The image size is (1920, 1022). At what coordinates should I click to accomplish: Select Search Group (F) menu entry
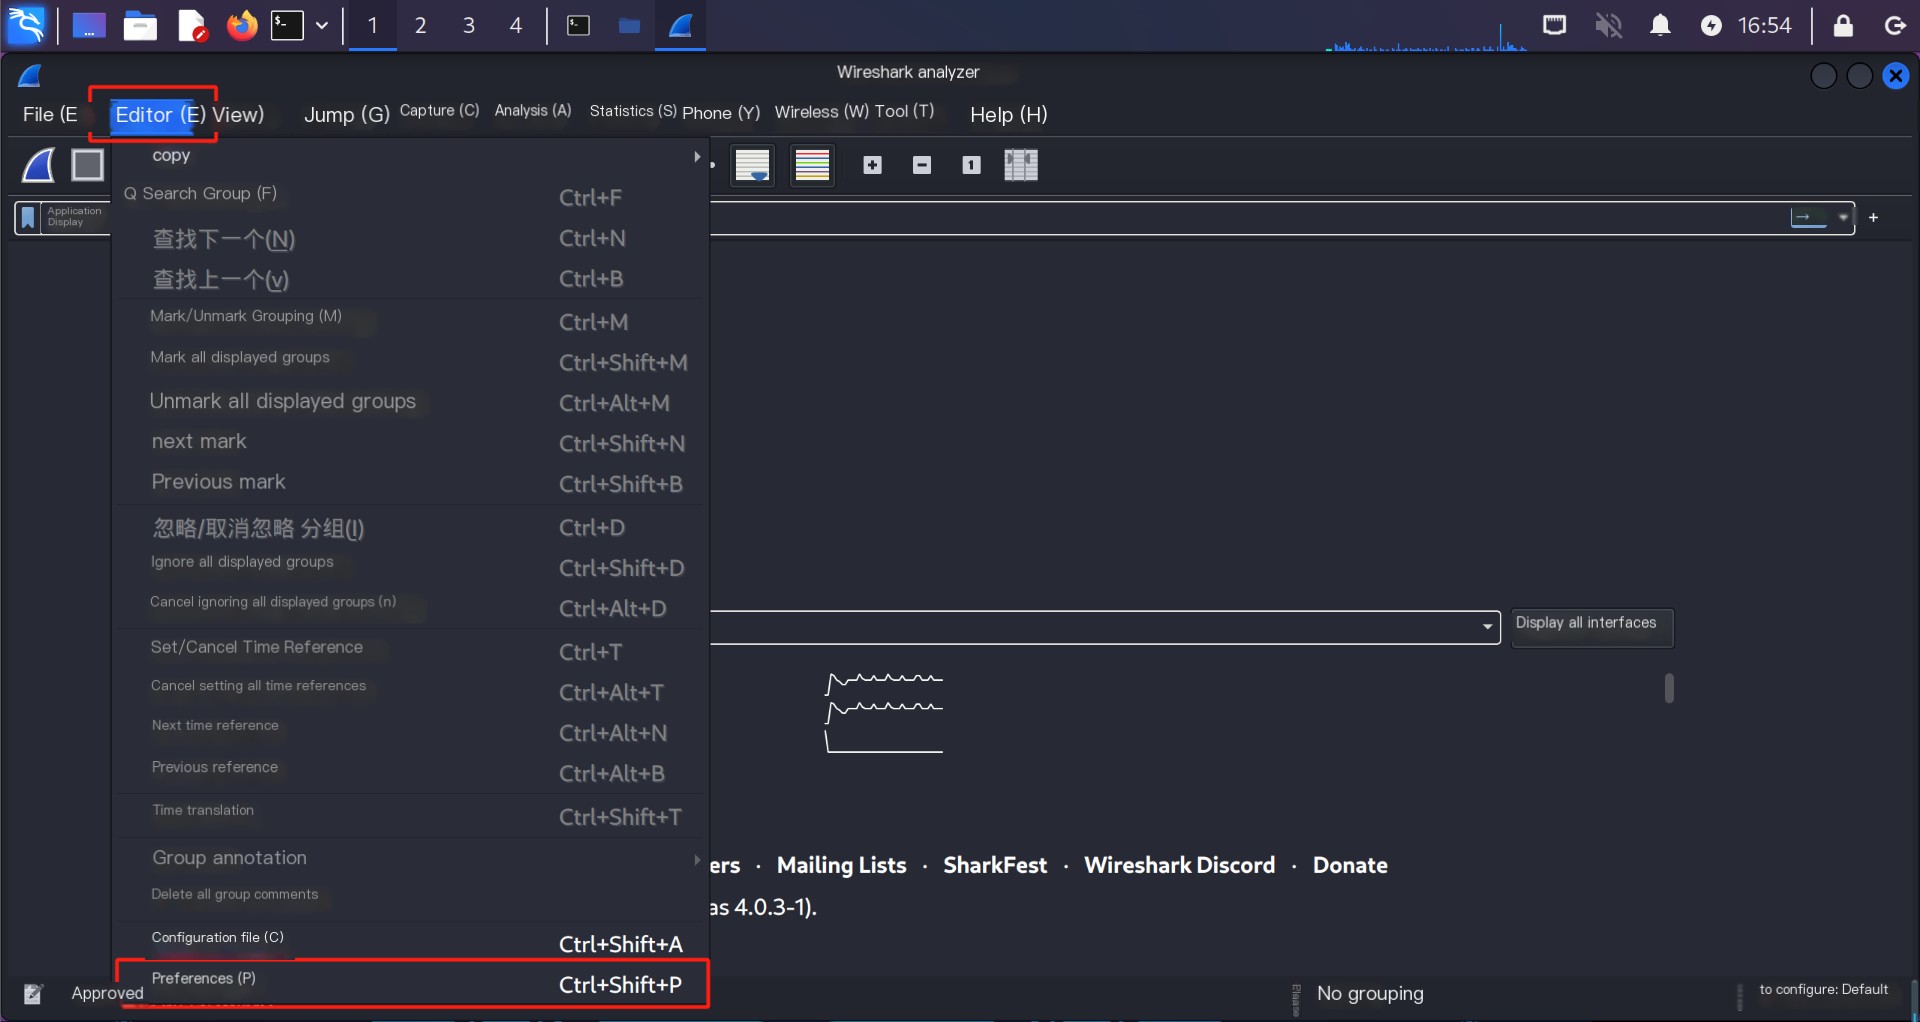[410, 195]
